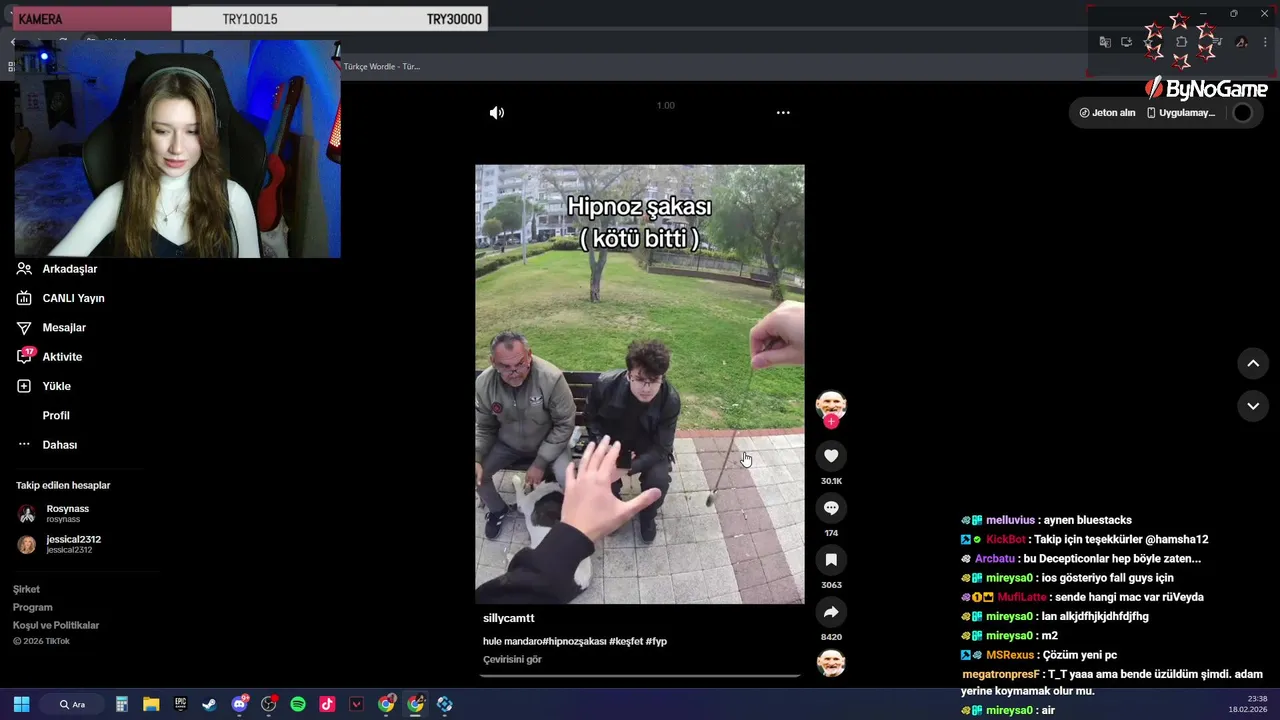Click the install app icon in the address bar
The image size is (1280, 720).
1126,42
